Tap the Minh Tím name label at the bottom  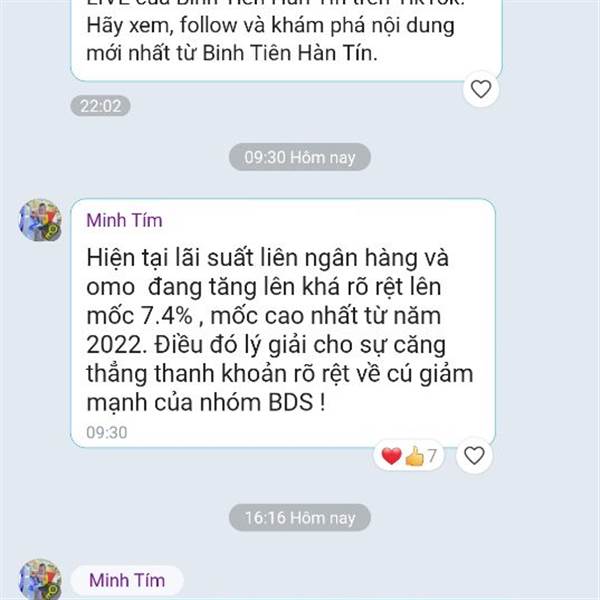click(x=127, y=580)
